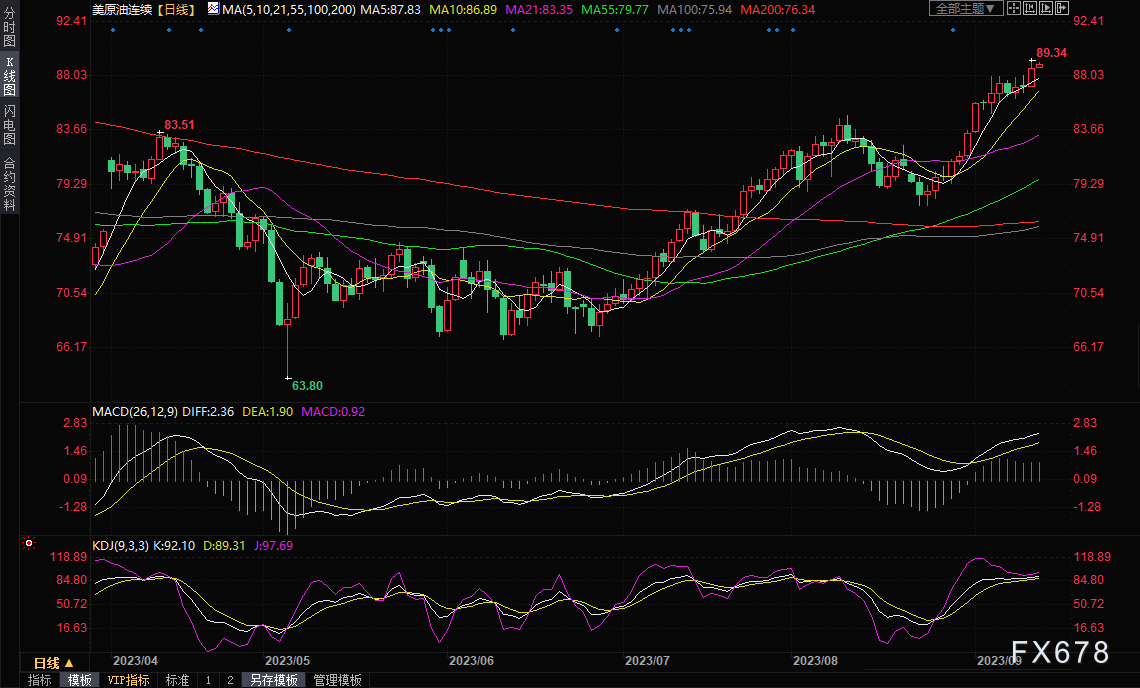
Task: Click the KDJ(9,3,3) indicator title
Action: coord(120,545)
